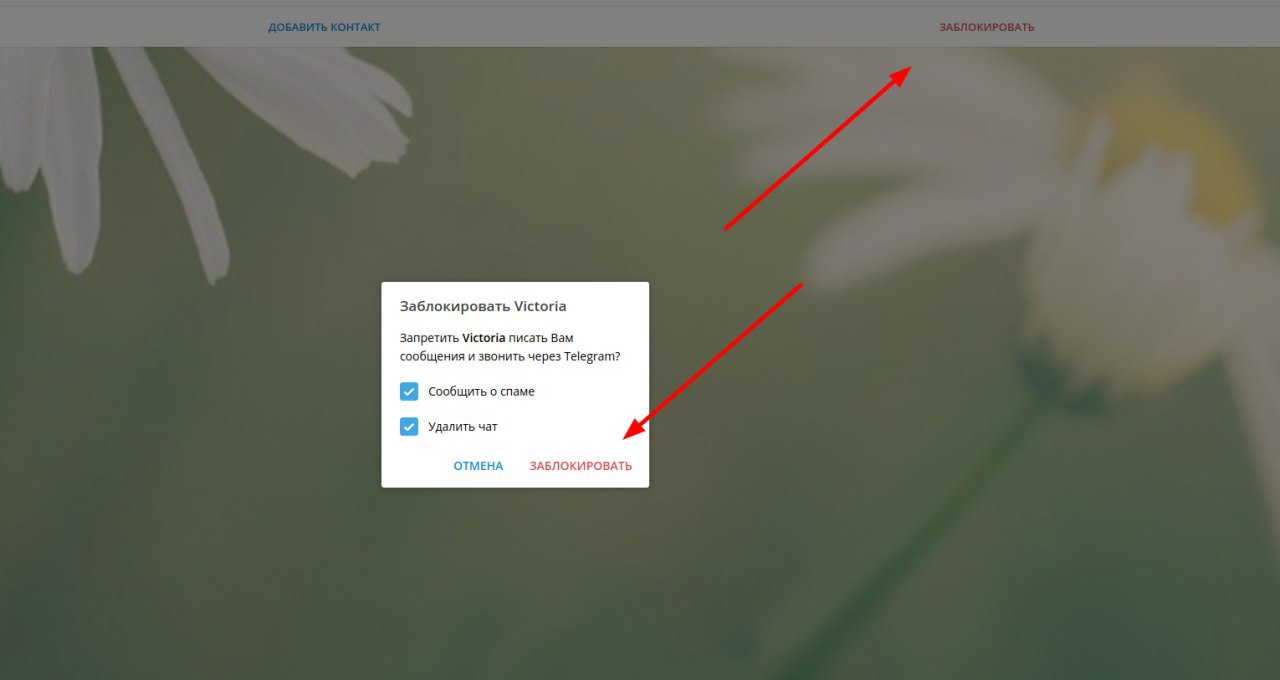The width and height of the screenshot is (1280, 680).
Task: Click the Удалить чат label text
Action: 462,427
